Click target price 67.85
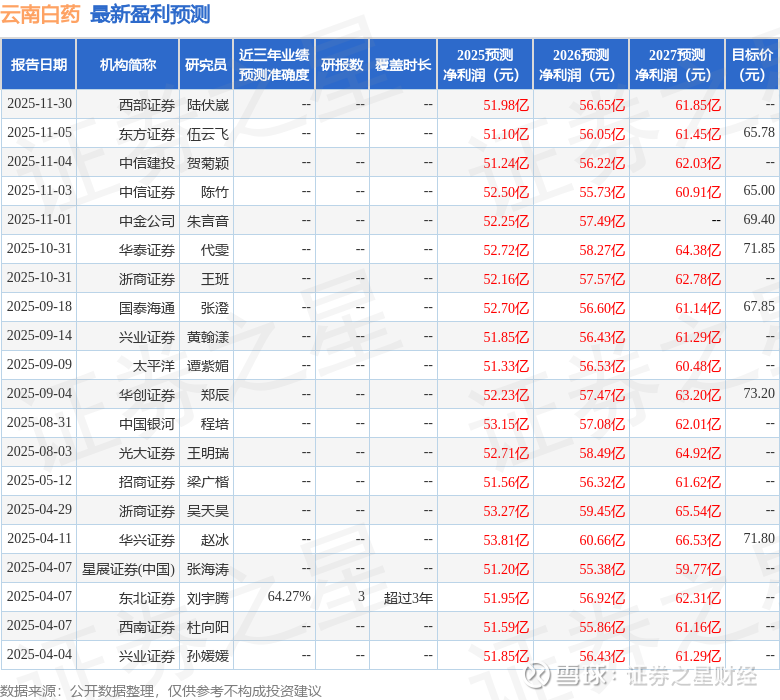Viewport: 780px width, 700px height. tap(759, 306)
